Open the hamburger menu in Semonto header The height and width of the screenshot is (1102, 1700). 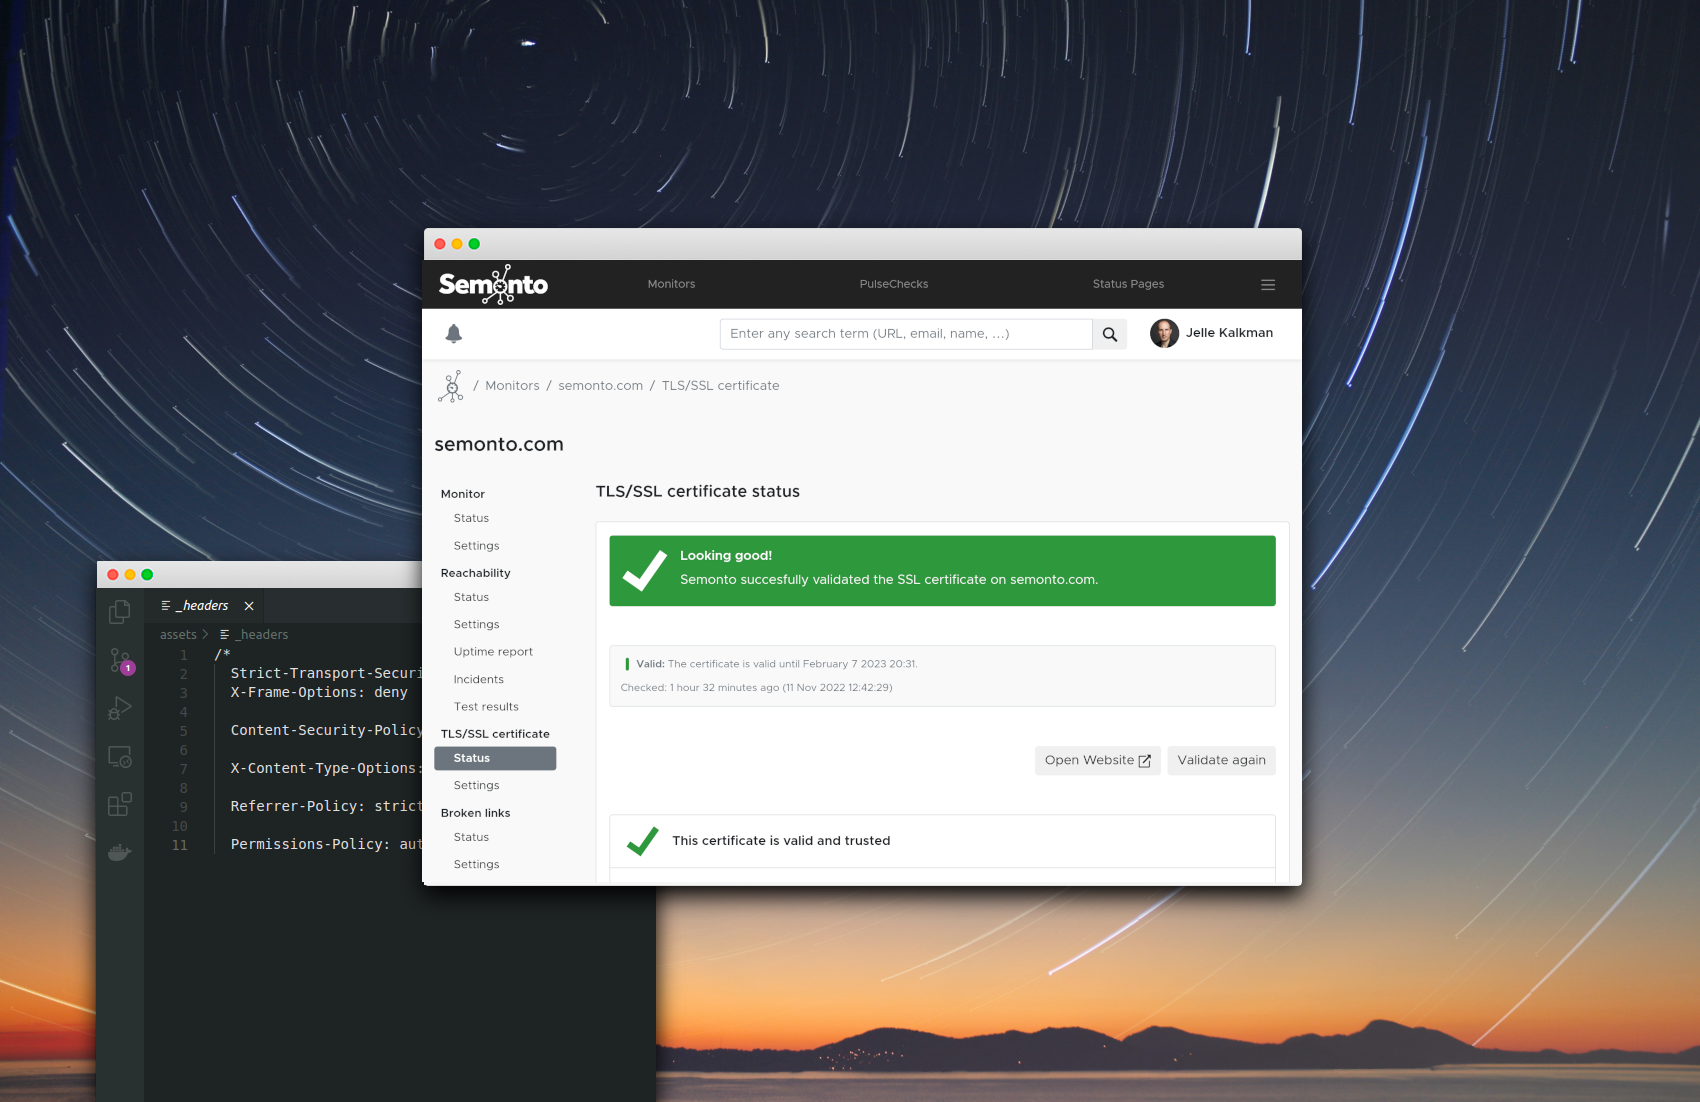[1268, 285]
